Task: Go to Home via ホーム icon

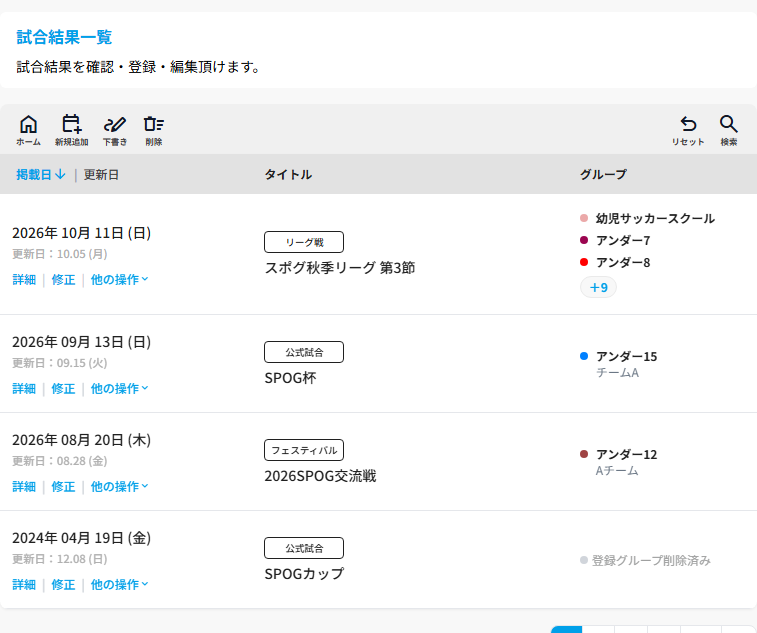Action: (x=28, y=130)
